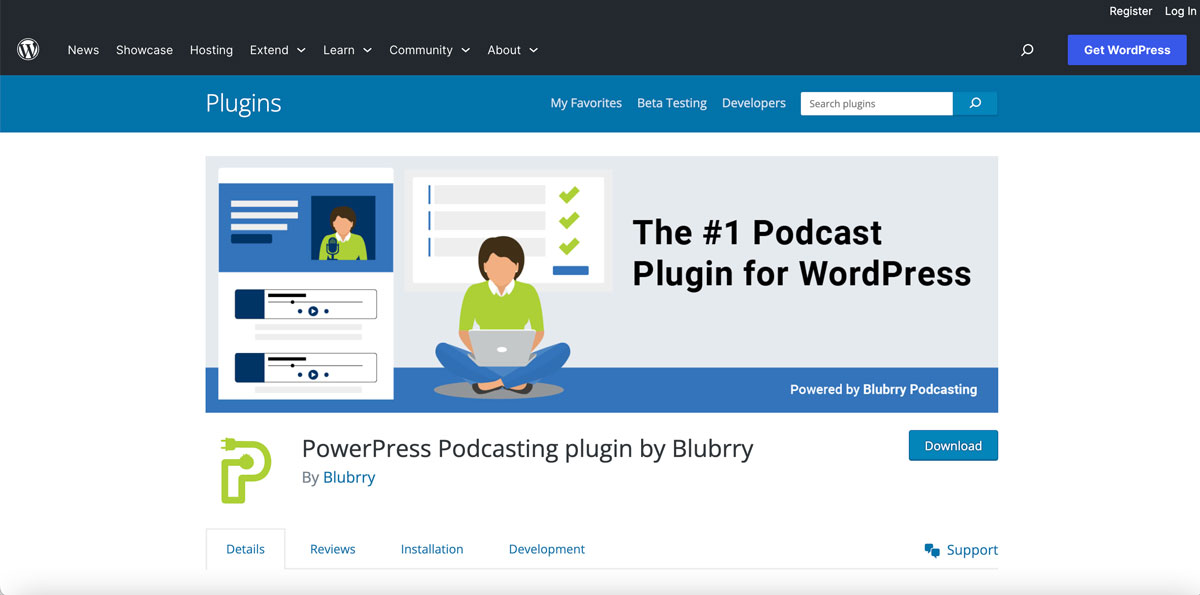Open the Installation tab
Image resolution: width=1200 pixels, height=595 pixels.
point(431,549)
